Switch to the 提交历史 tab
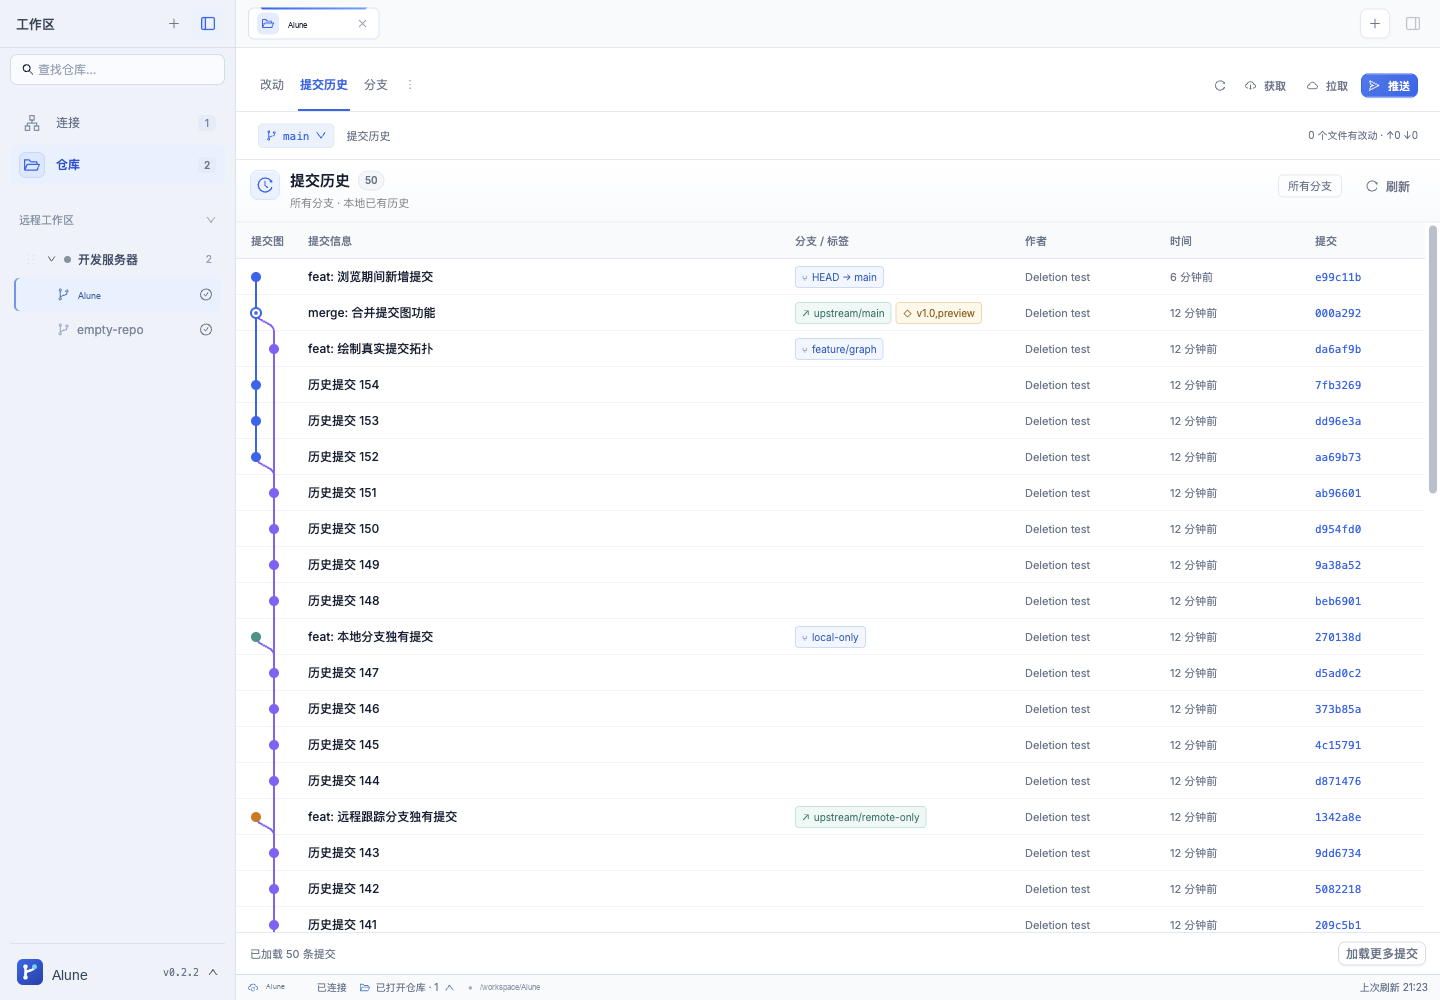This screenshot has width=1440, height=1000. (324, 85)
